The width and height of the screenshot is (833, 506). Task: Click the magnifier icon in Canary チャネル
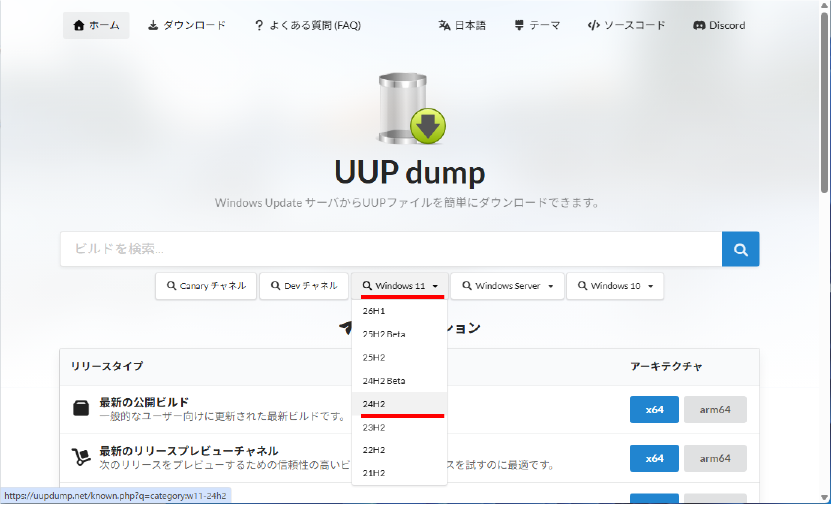[171, 286]
